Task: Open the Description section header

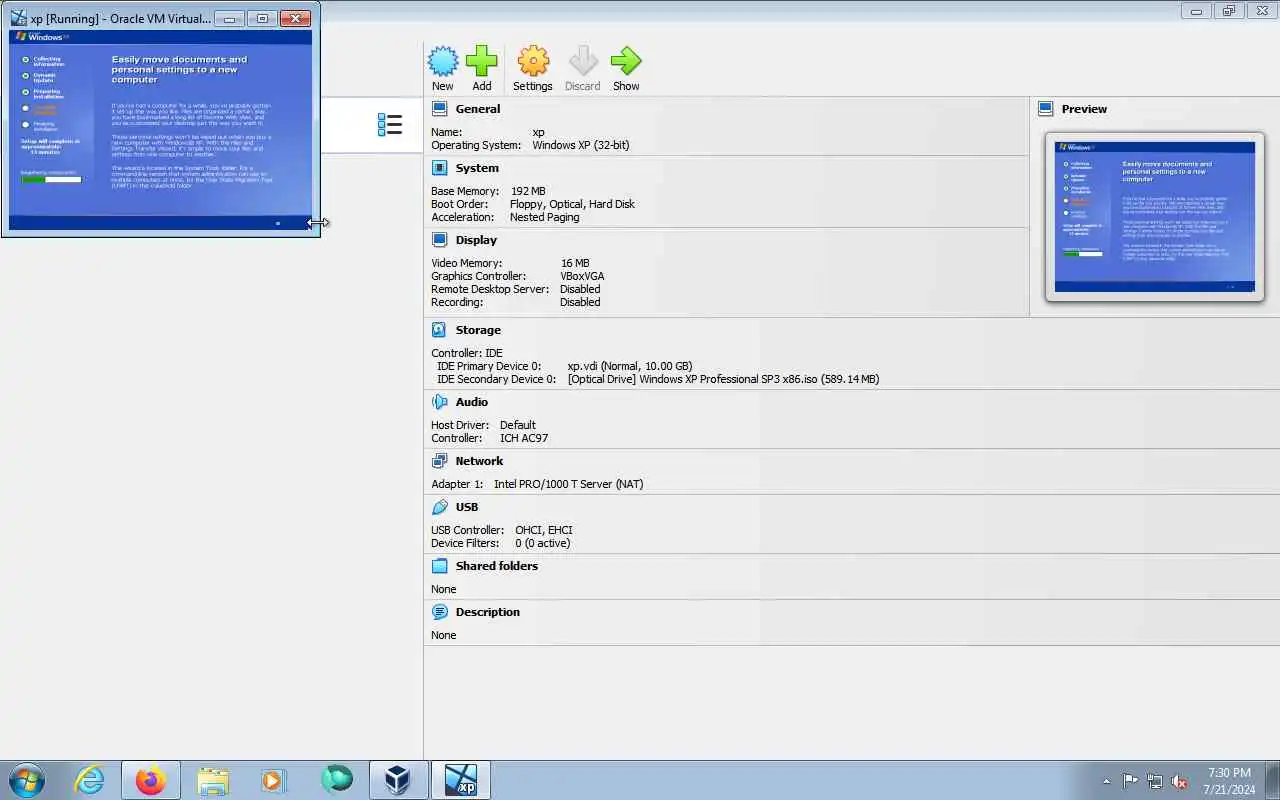Action: tap(488, 612)
